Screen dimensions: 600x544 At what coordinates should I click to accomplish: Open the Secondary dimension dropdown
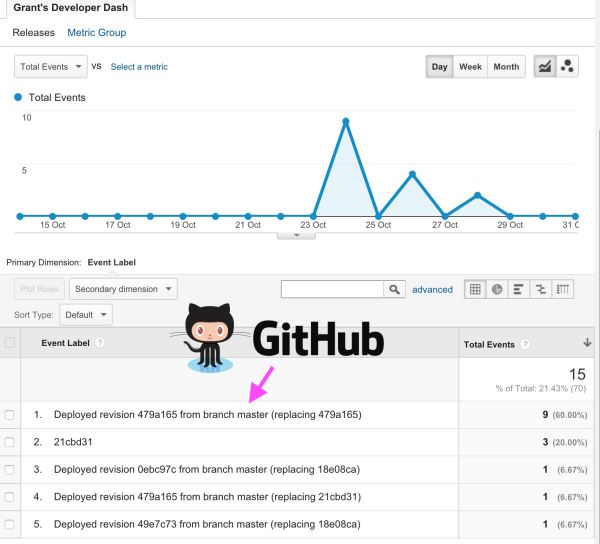123,289
